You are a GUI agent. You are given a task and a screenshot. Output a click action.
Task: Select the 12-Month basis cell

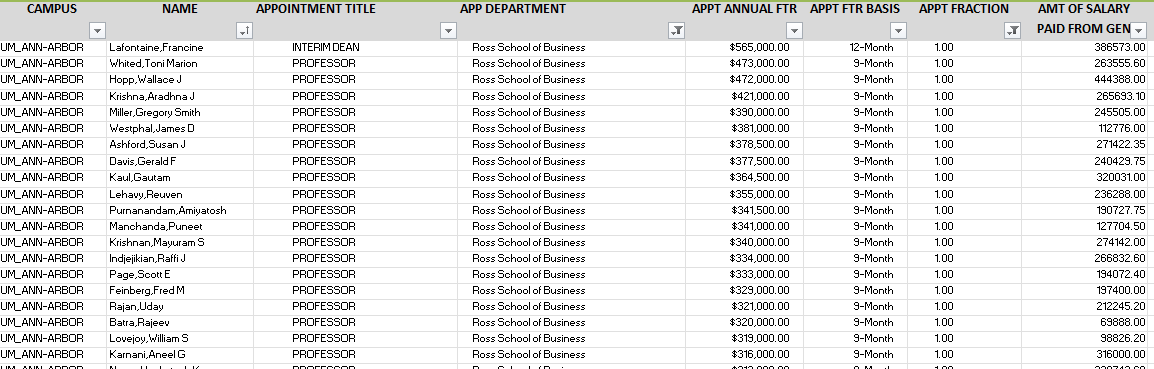coord(855,48)
